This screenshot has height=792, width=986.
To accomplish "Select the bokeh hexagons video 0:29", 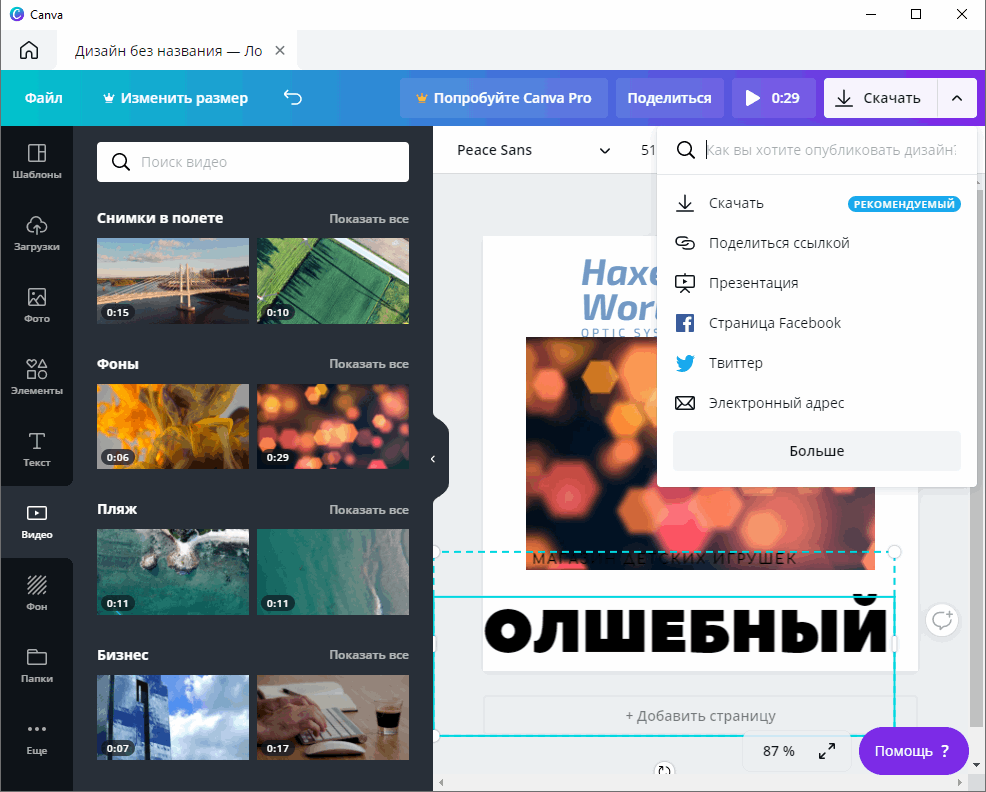I will [x=333, y=427].
